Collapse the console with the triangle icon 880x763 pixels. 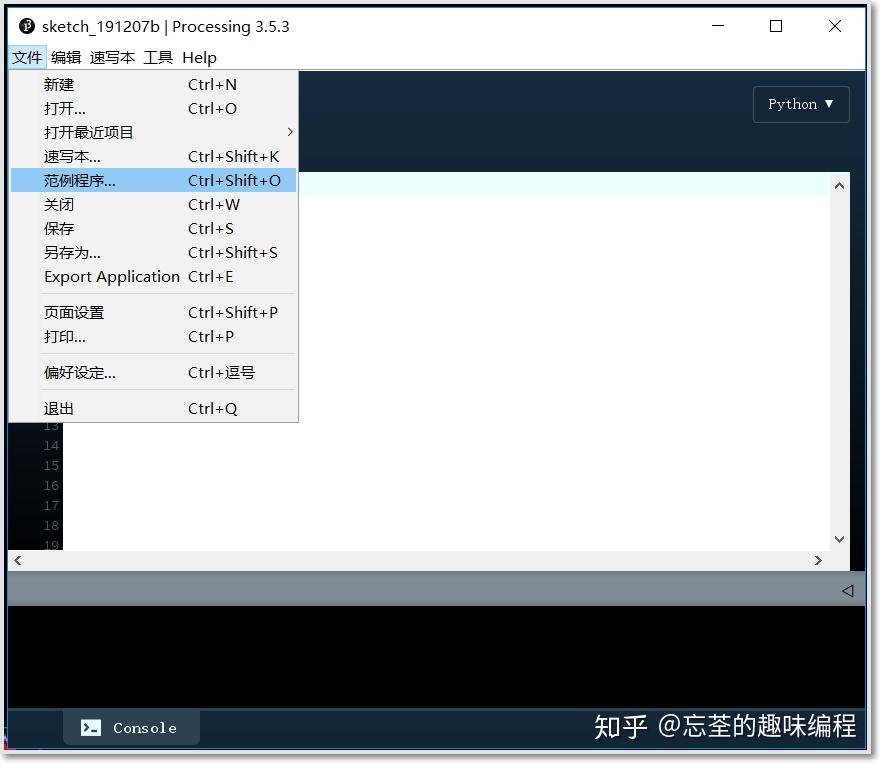[849, 590]
